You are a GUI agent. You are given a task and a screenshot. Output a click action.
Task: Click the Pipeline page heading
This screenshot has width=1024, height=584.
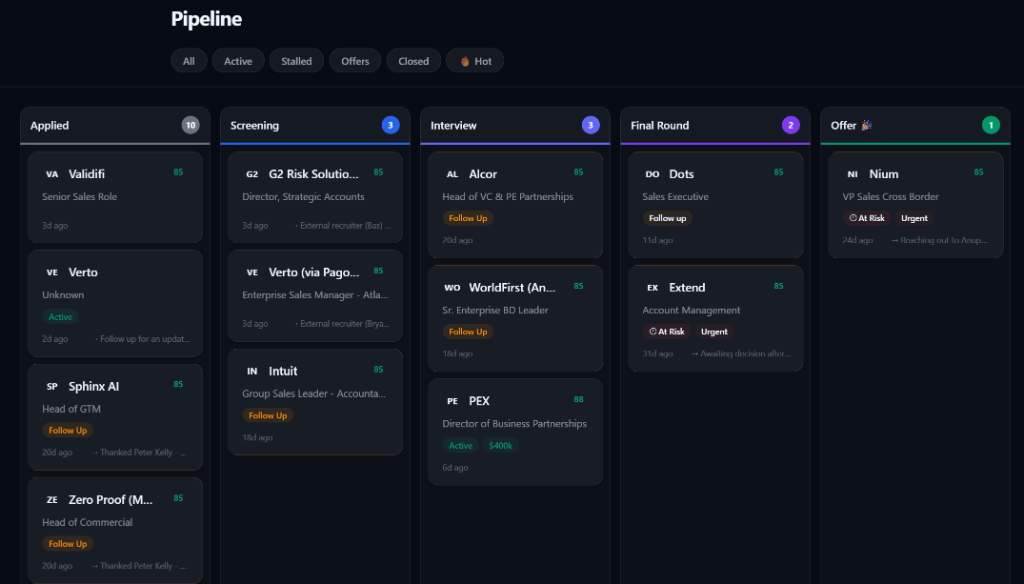[206, 19]
